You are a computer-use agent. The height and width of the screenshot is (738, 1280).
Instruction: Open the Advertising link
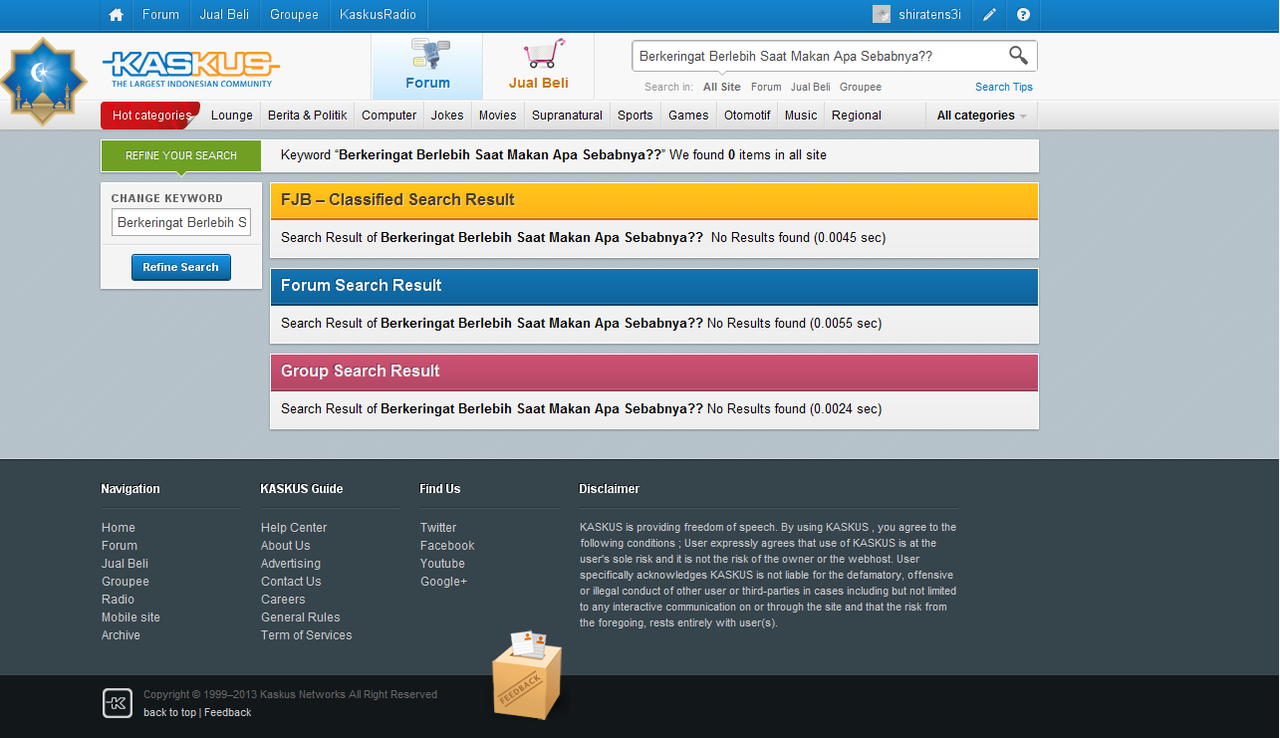[291, 564]
